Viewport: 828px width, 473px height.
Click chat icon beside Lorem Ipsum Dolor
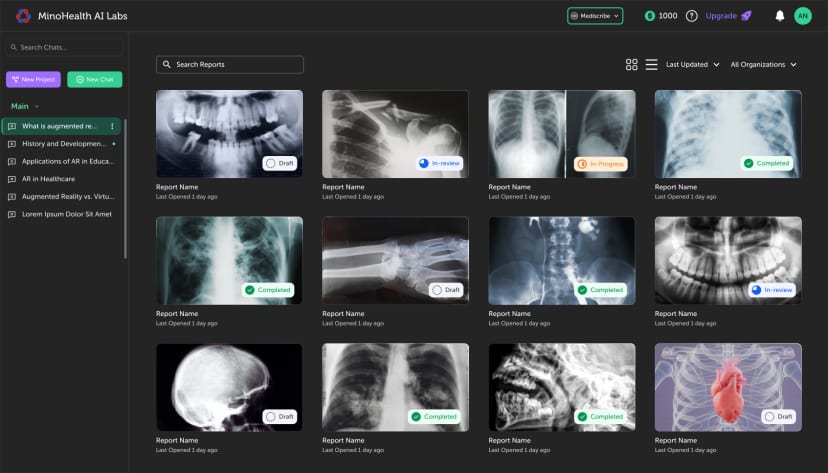click(x=12, y=214)
